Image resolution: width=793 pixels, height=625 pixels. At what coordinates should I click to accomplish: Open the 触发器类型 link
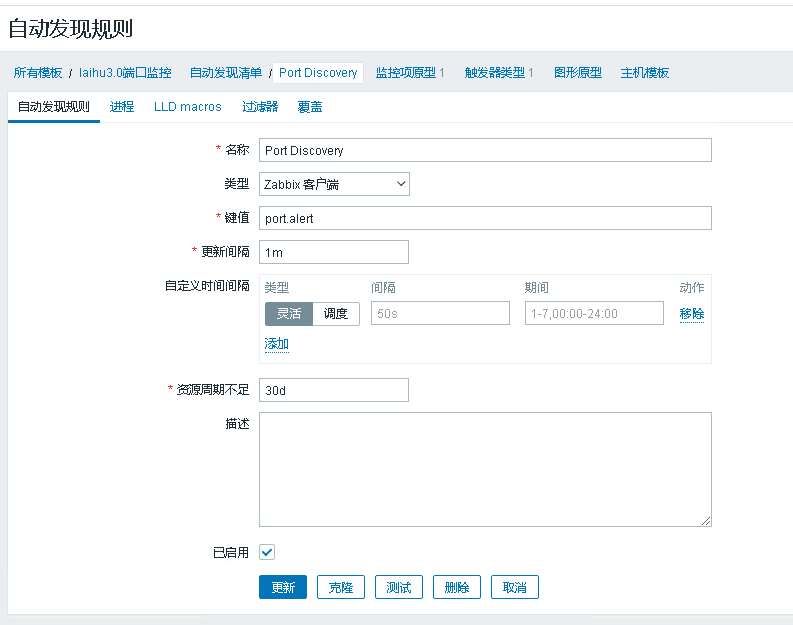pos(499,73)
